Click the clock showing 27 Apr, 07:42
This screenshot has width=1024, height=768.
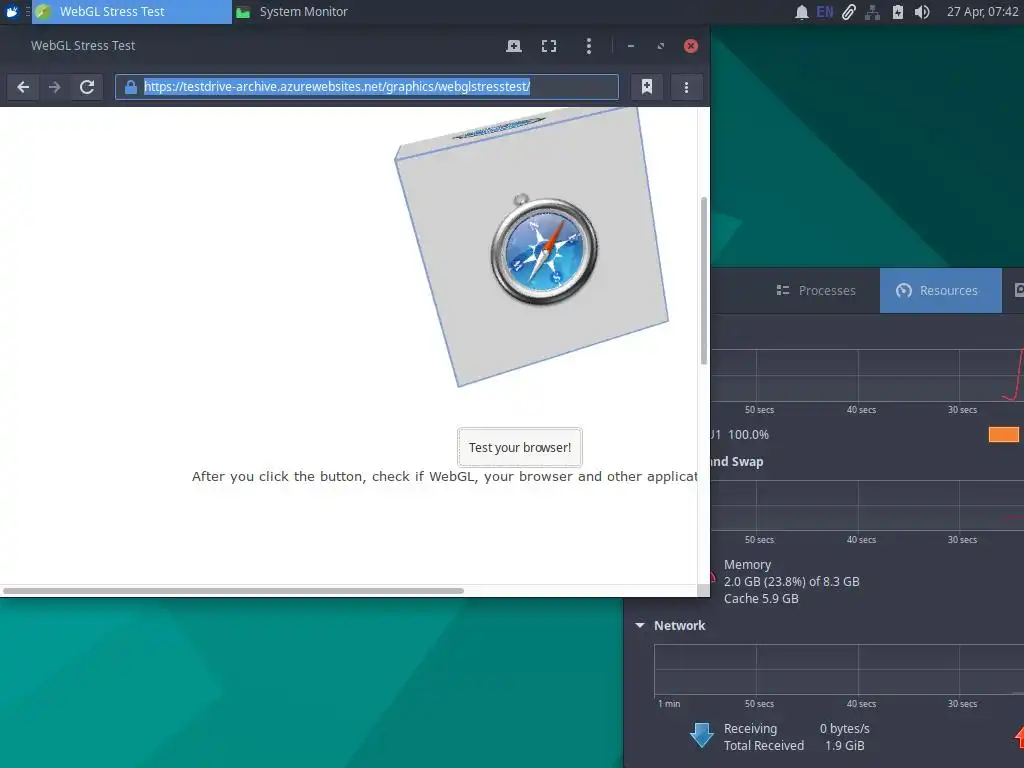pyautogui.click(x=982, y=12)
